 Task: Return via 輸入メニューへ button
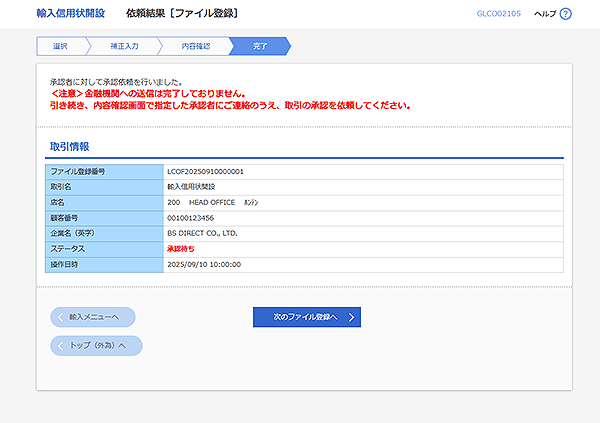[93, 317]
